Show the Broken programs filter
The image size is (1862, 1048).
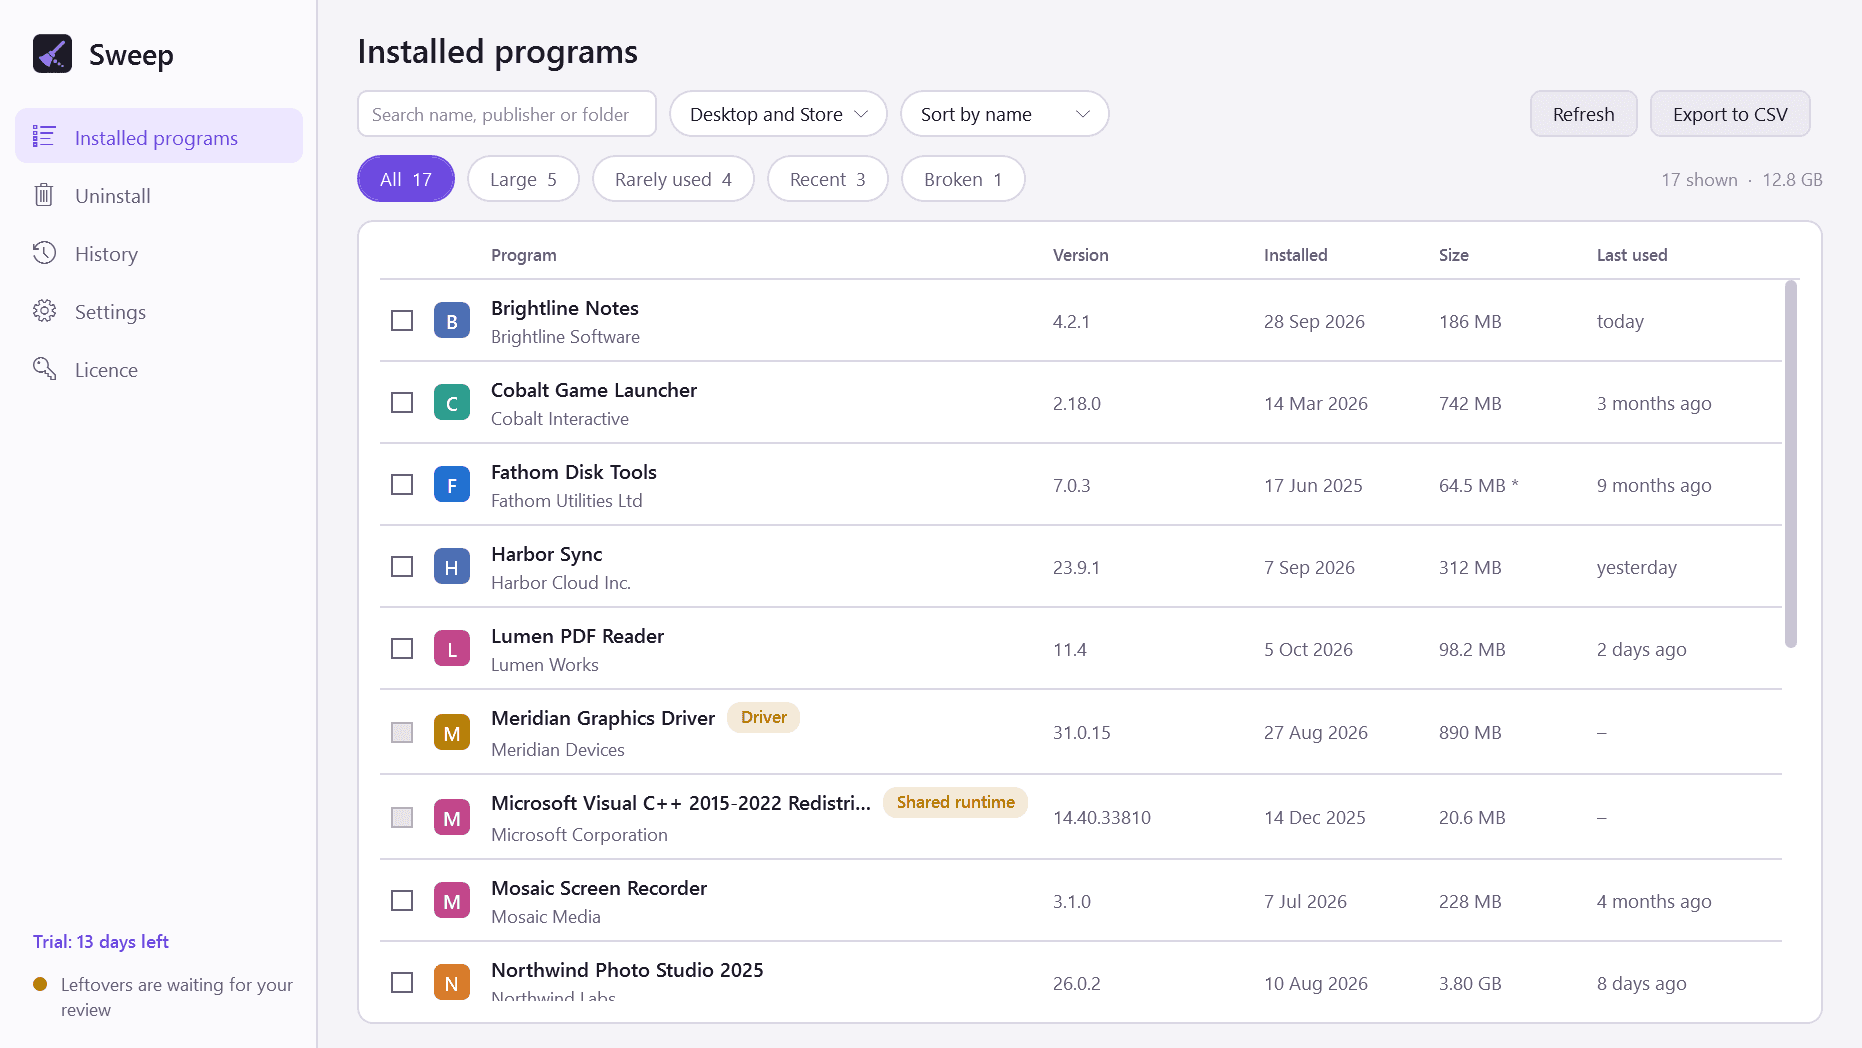point(963,179)
